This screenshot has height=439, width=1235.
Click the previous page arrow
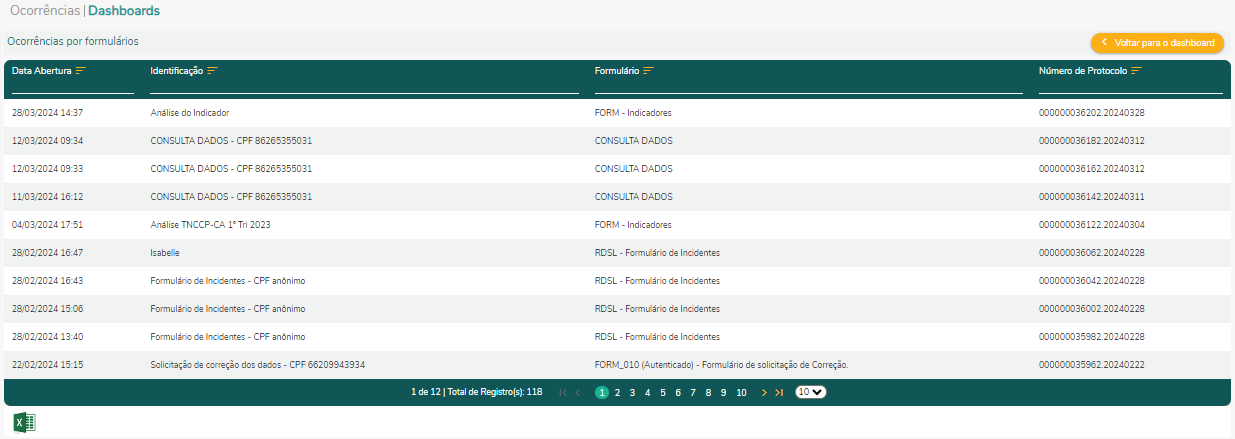click(x=578, y=393)
